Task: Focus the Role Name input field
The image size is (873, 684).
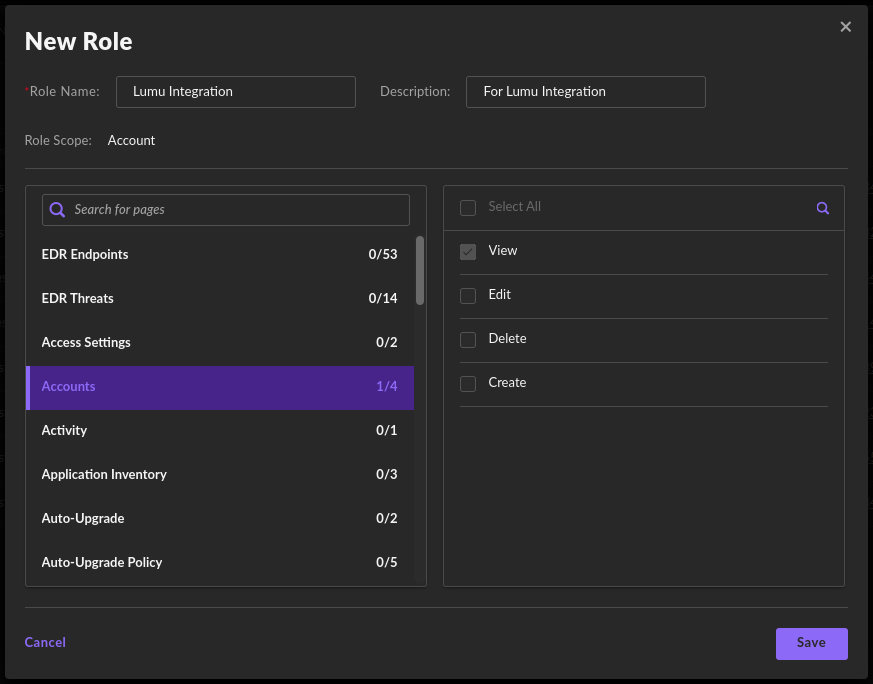Action: coord(236,92)
